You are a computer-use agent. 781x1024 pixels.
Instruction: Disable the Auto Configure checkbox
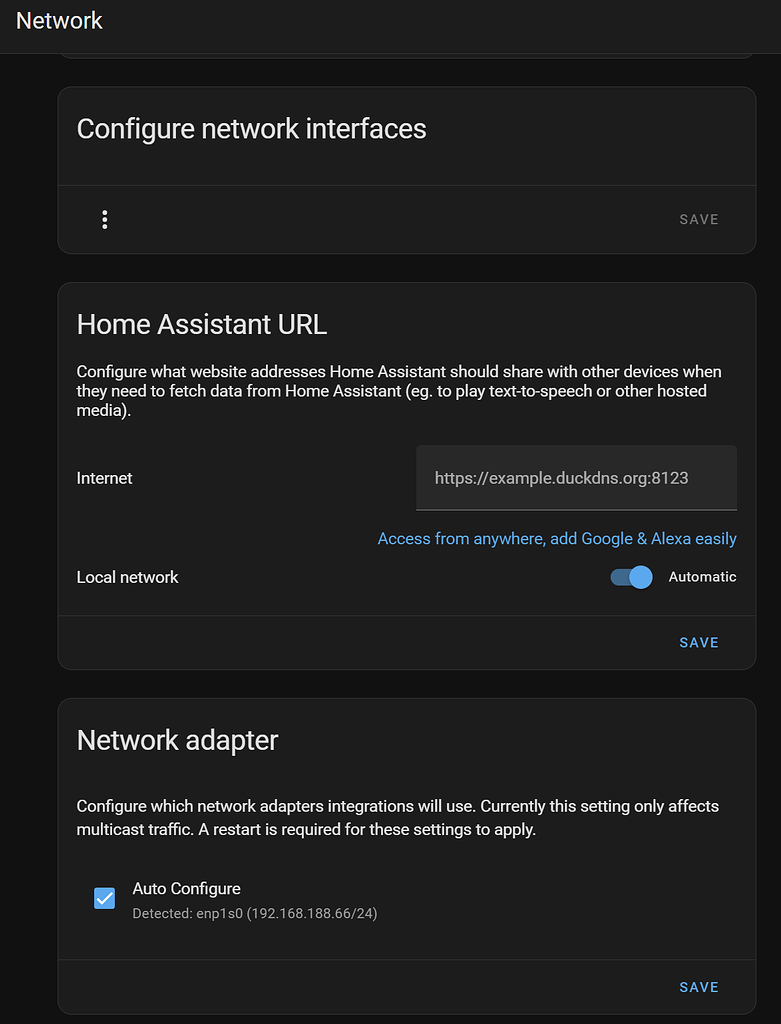tap(104, 898)
